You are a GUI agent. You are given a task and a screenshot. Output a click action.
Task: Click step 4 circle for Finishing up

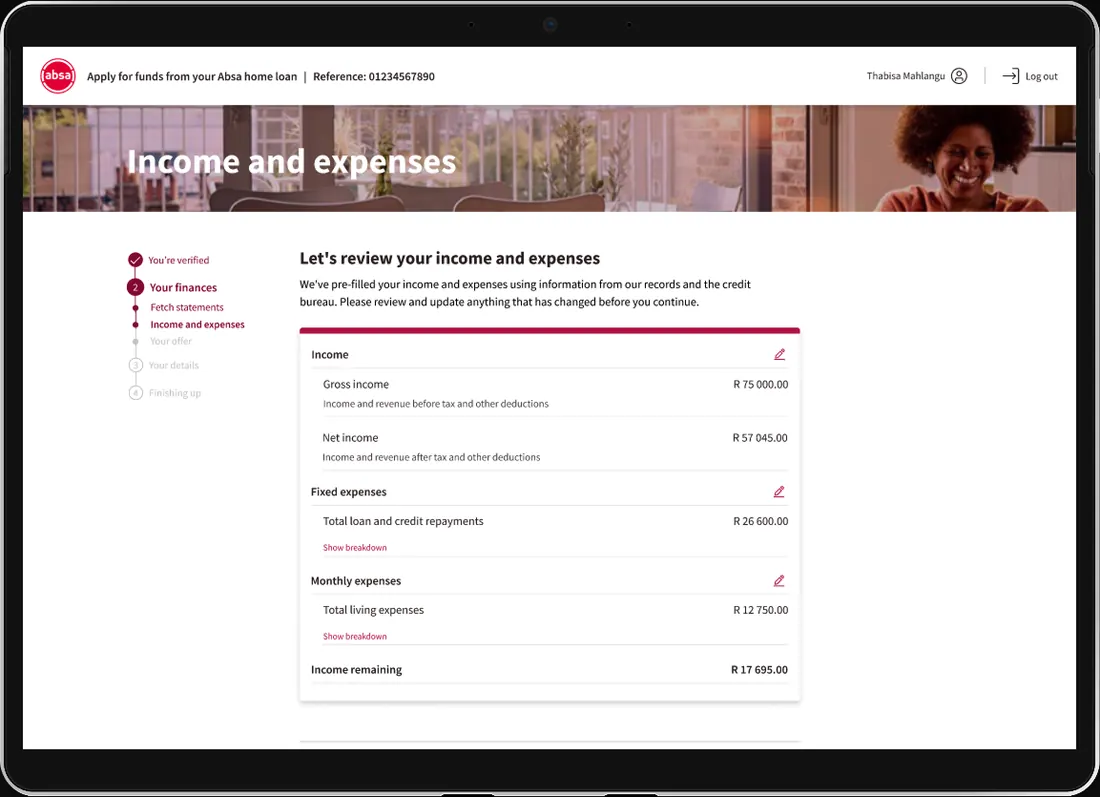click(x=135, y=393)
